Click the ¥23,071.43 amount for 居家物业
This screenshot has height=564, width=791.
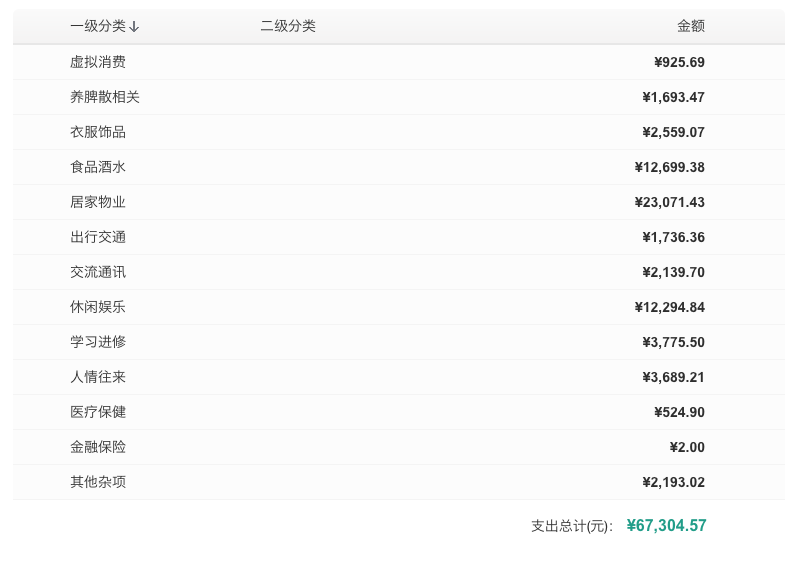tap(669, 202)
